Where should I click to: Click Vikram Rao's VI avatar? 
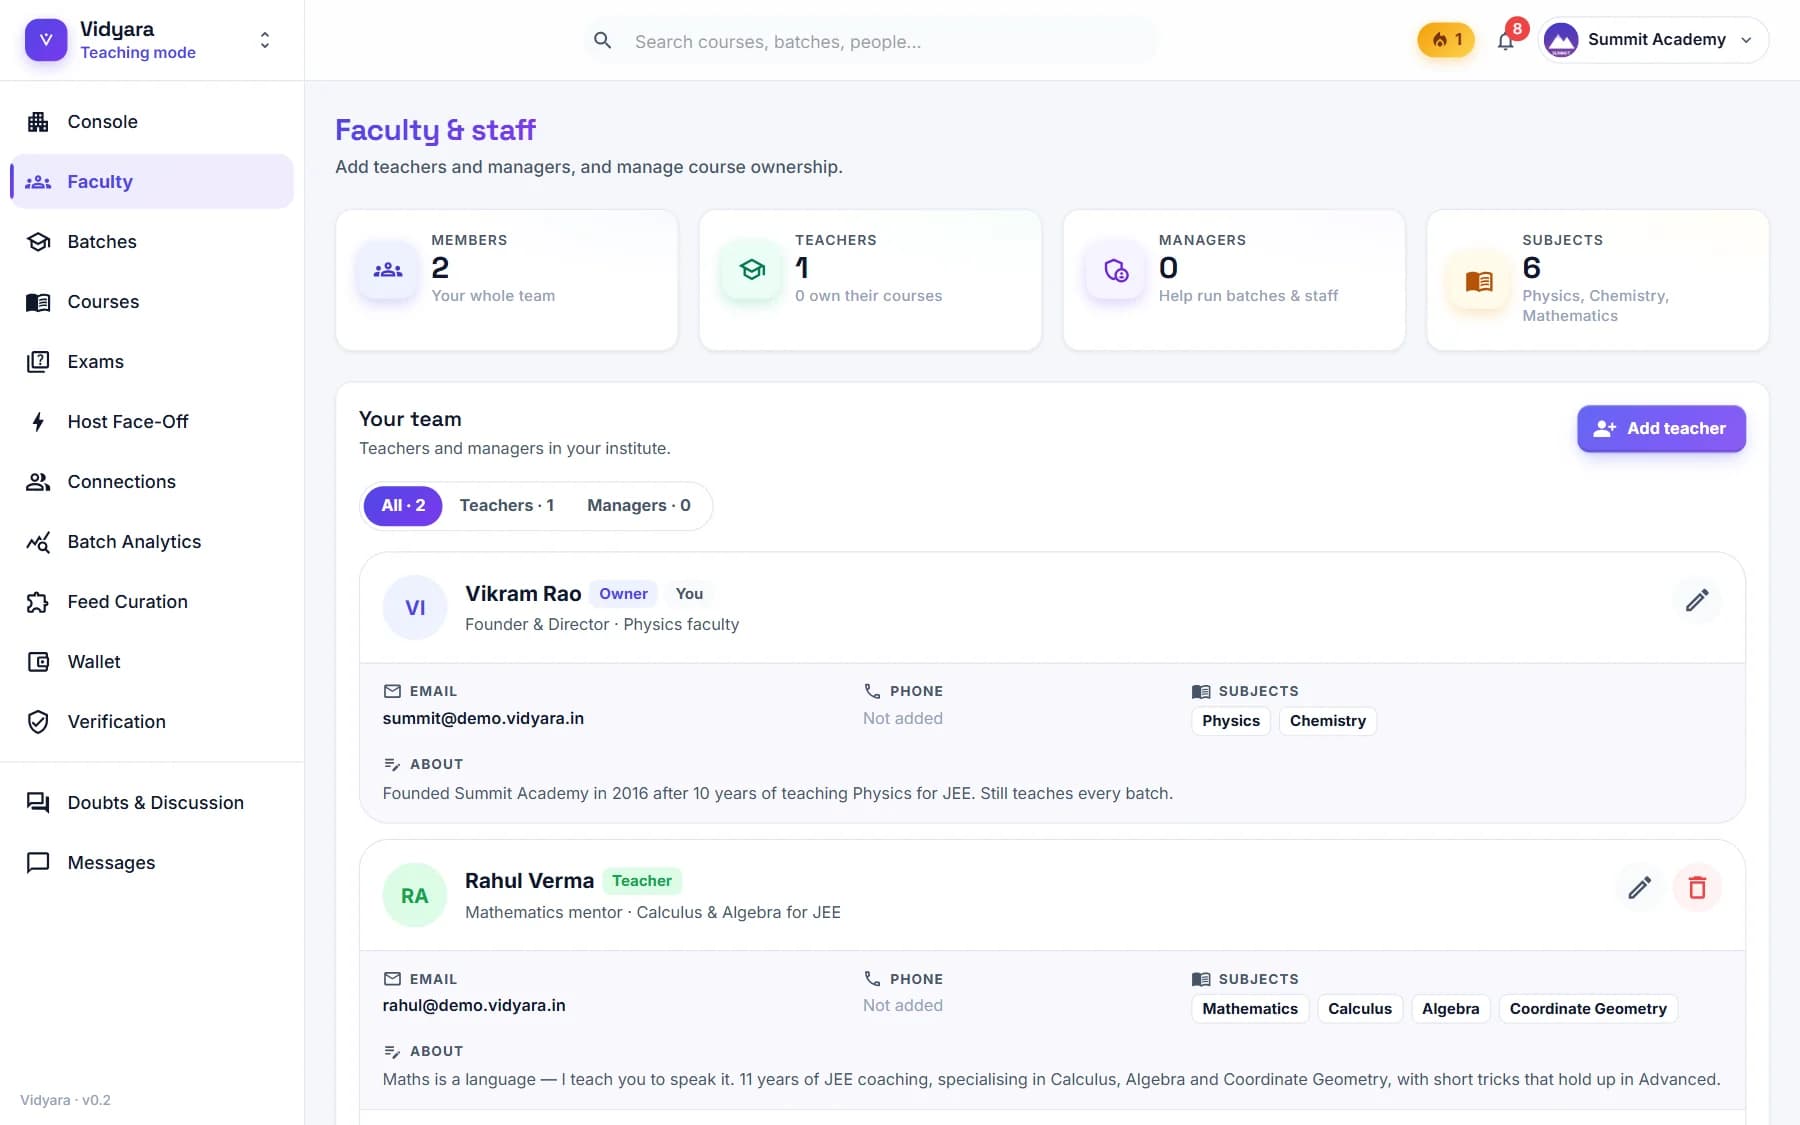[415, 608]
